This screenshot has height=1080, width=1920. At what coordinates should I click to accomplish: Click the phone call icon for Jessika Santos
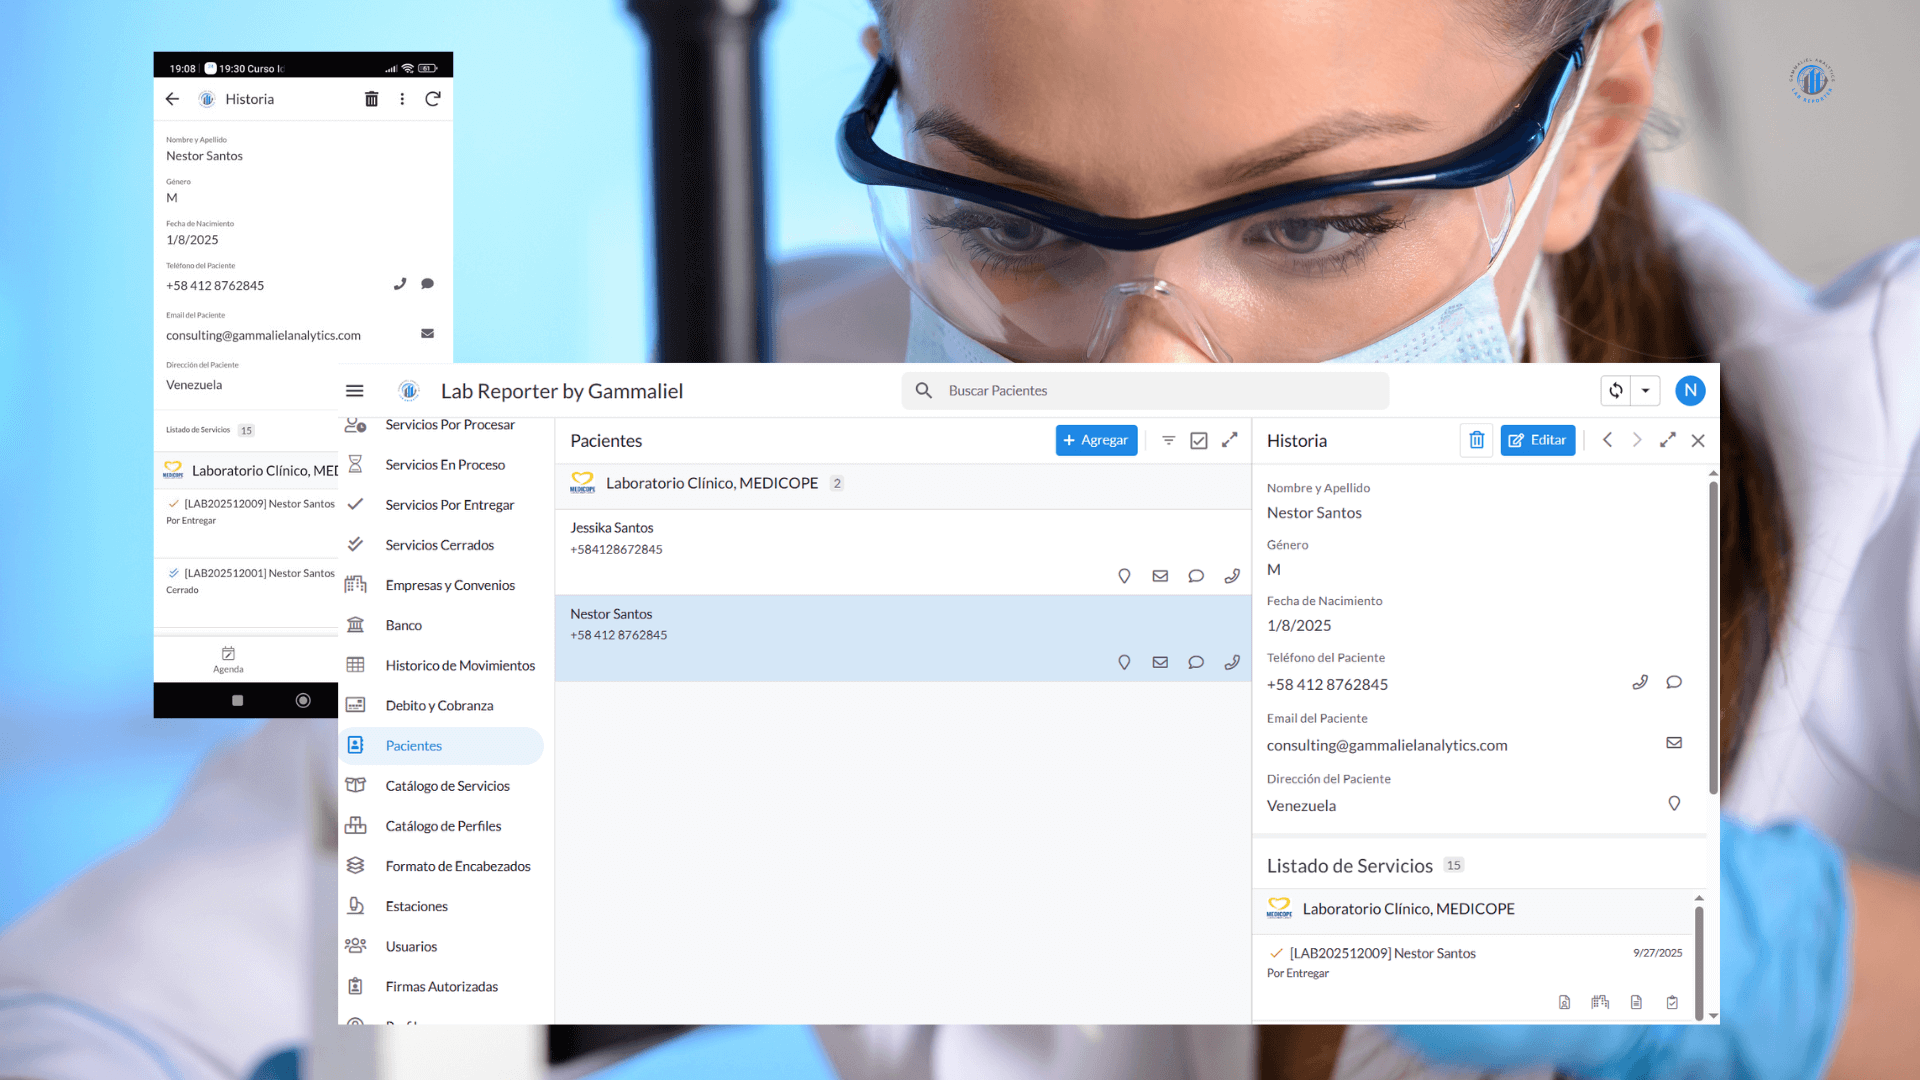pos(1232,576)
